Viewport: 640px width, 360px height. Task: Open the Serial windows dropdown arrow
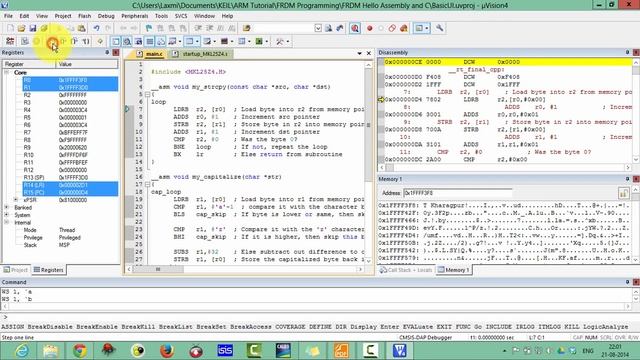[215, 41]
